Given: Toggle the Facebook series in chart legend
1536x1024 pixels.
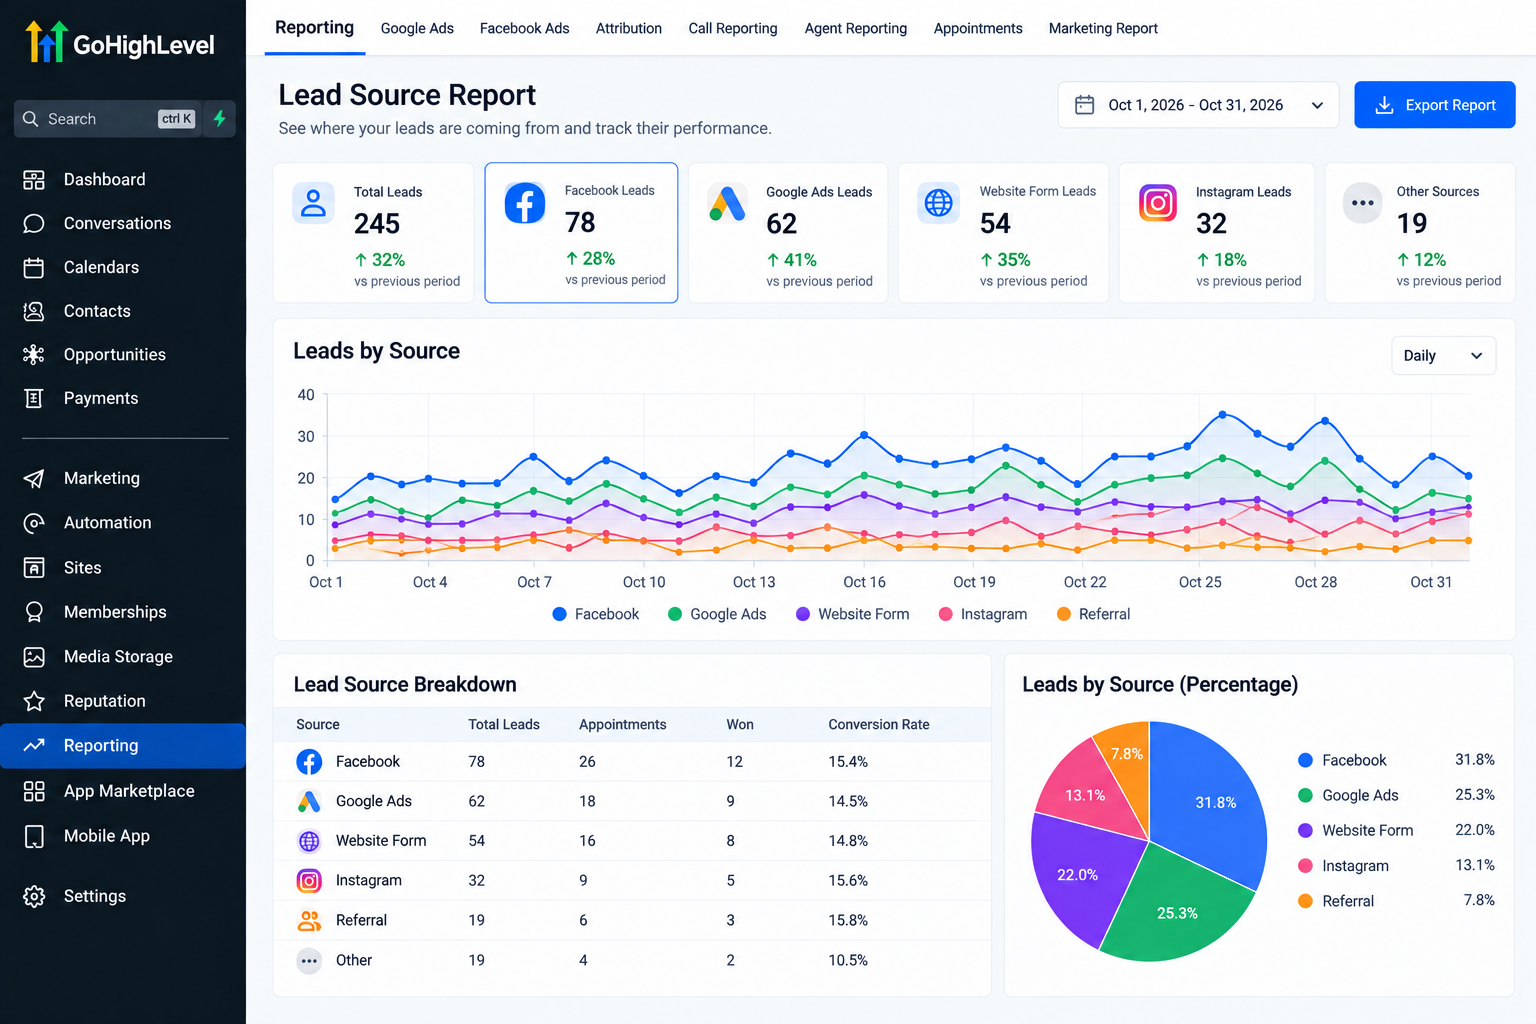Looking at the screenshot, I should click(x=596, y=614).
